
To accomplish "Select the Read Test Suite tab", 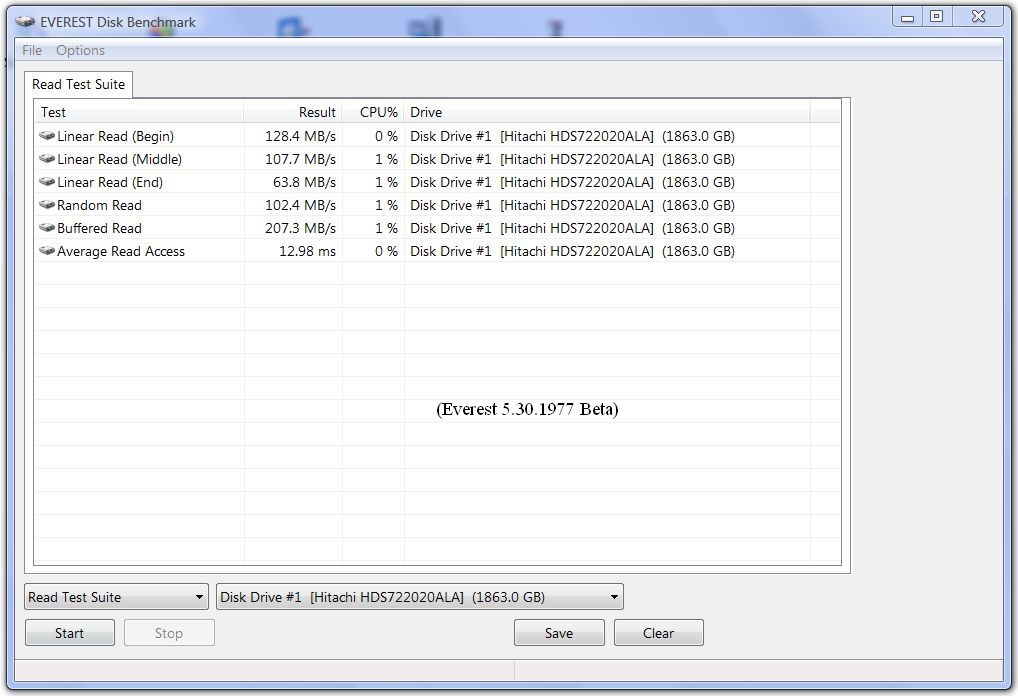I will pyautogui.click(x=79, y=84).
